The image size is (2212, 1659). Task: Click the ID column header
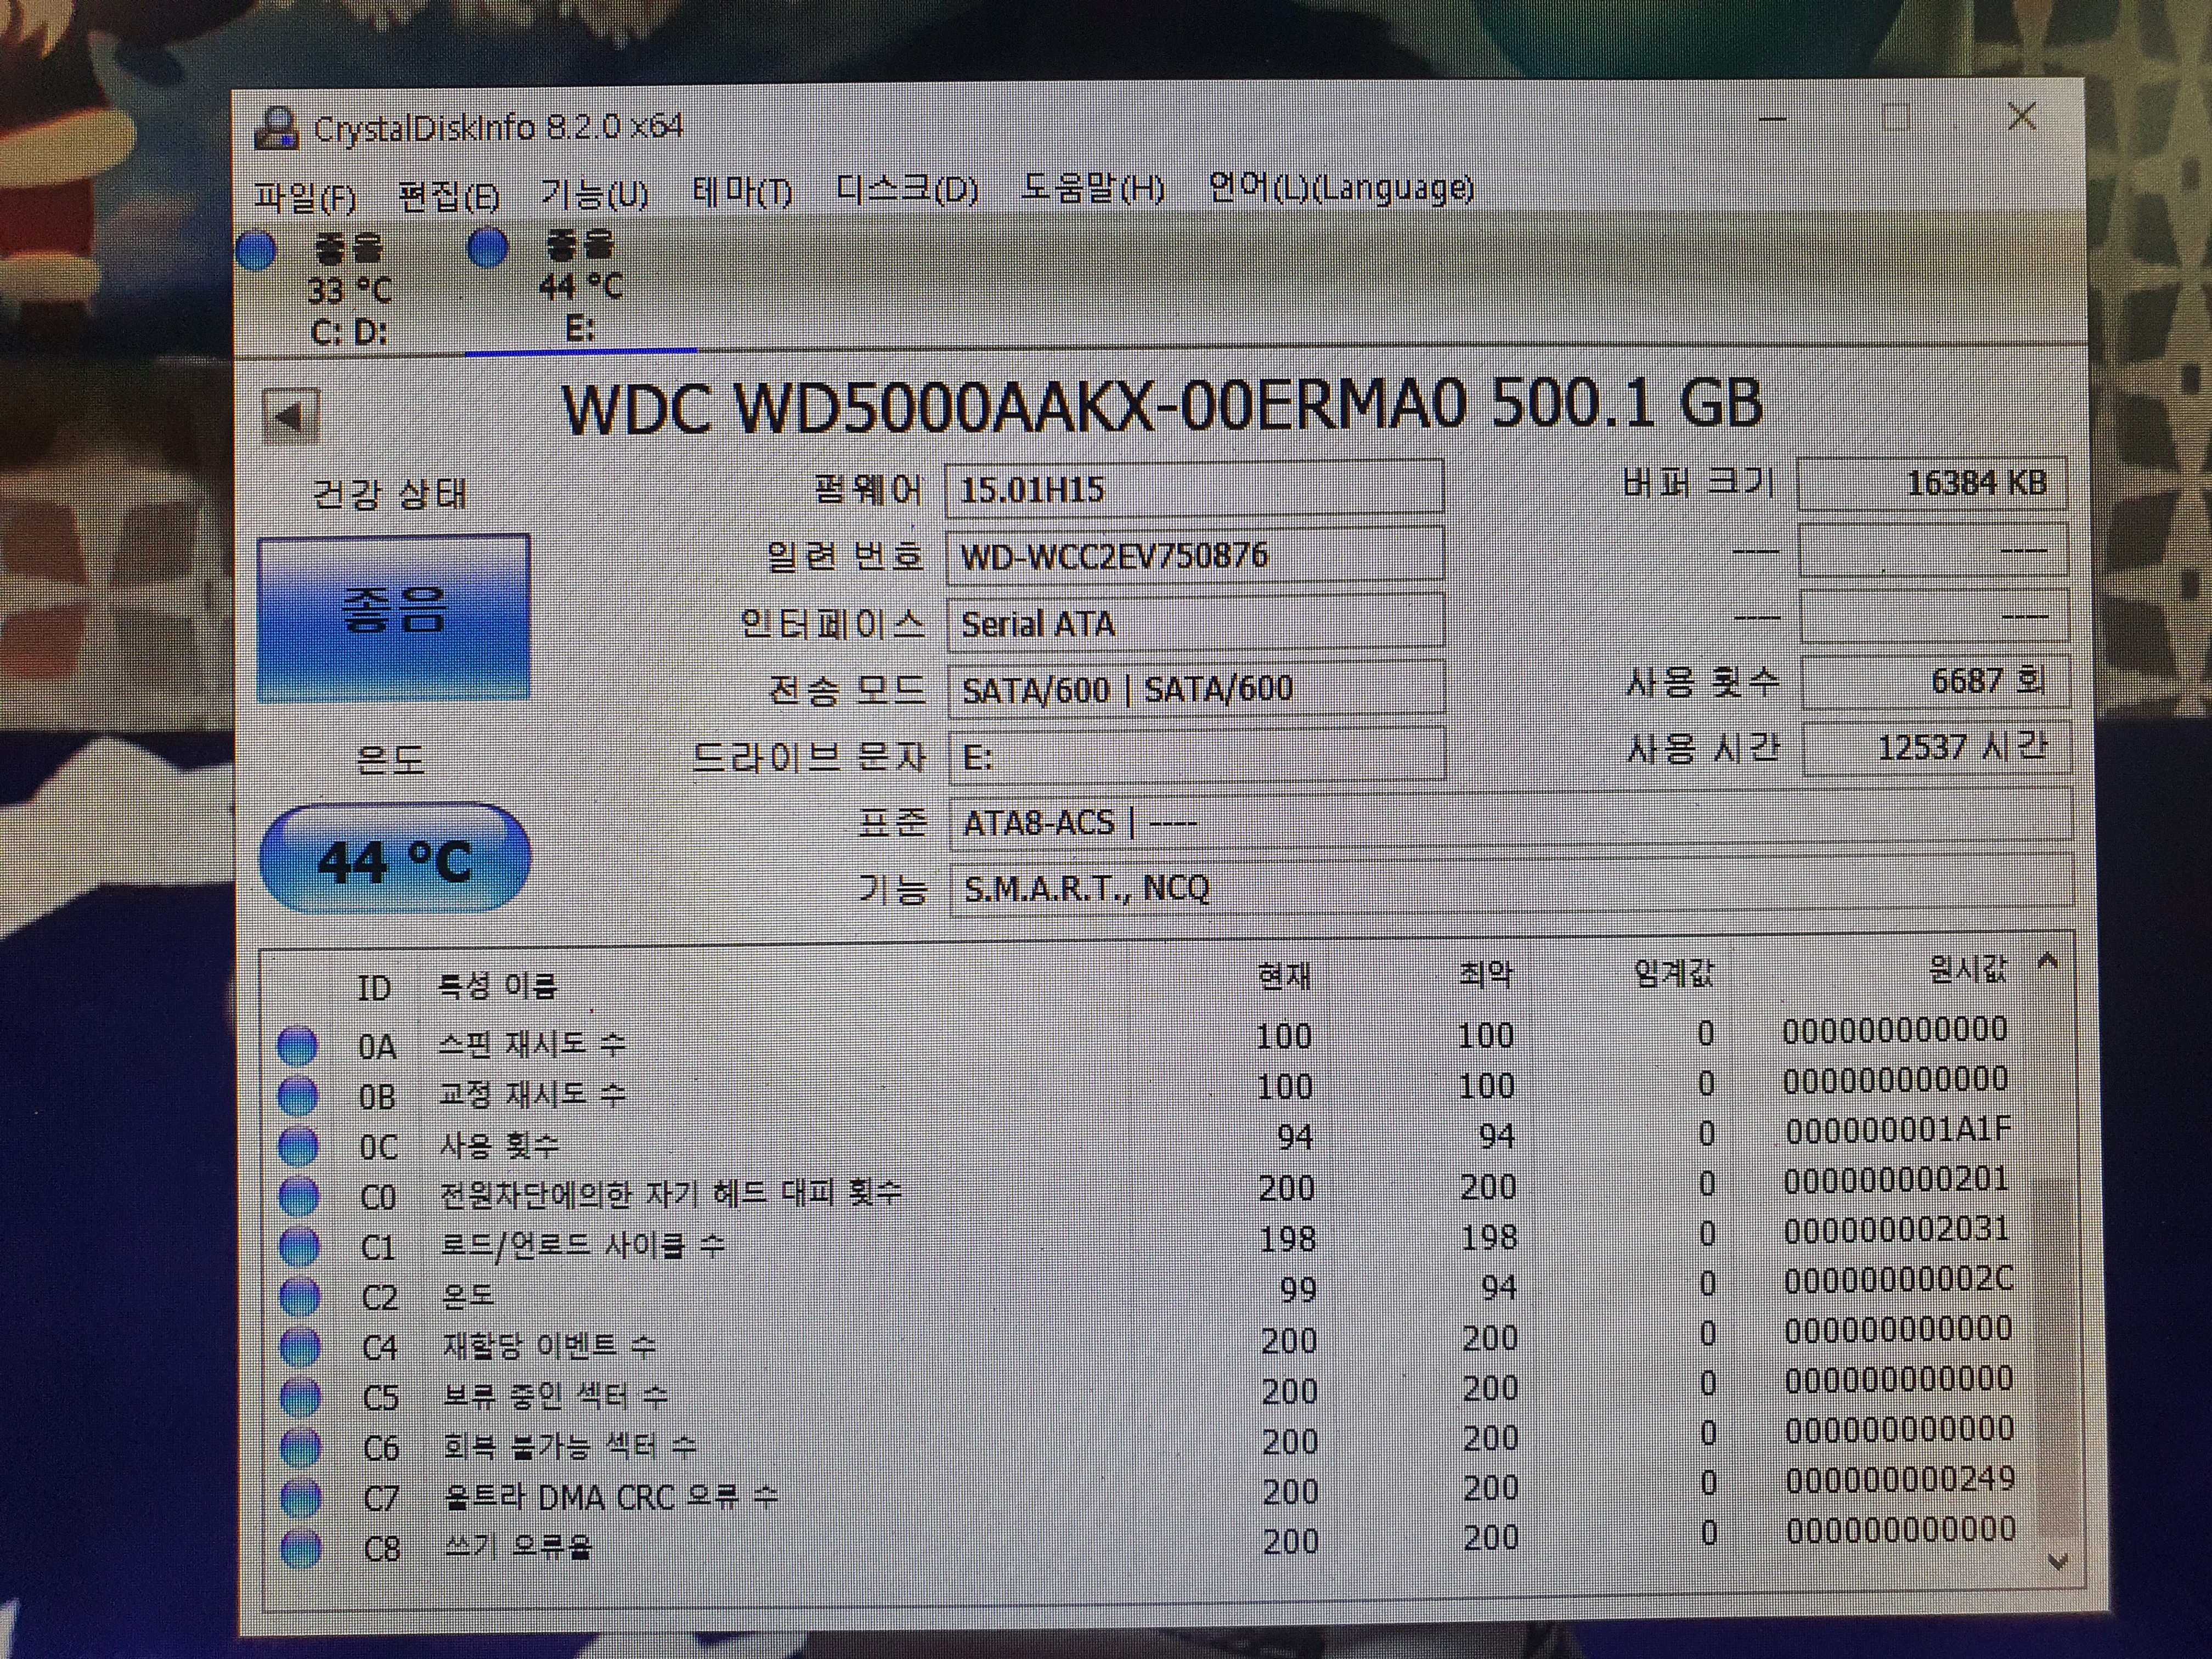(x=373, y=988)
